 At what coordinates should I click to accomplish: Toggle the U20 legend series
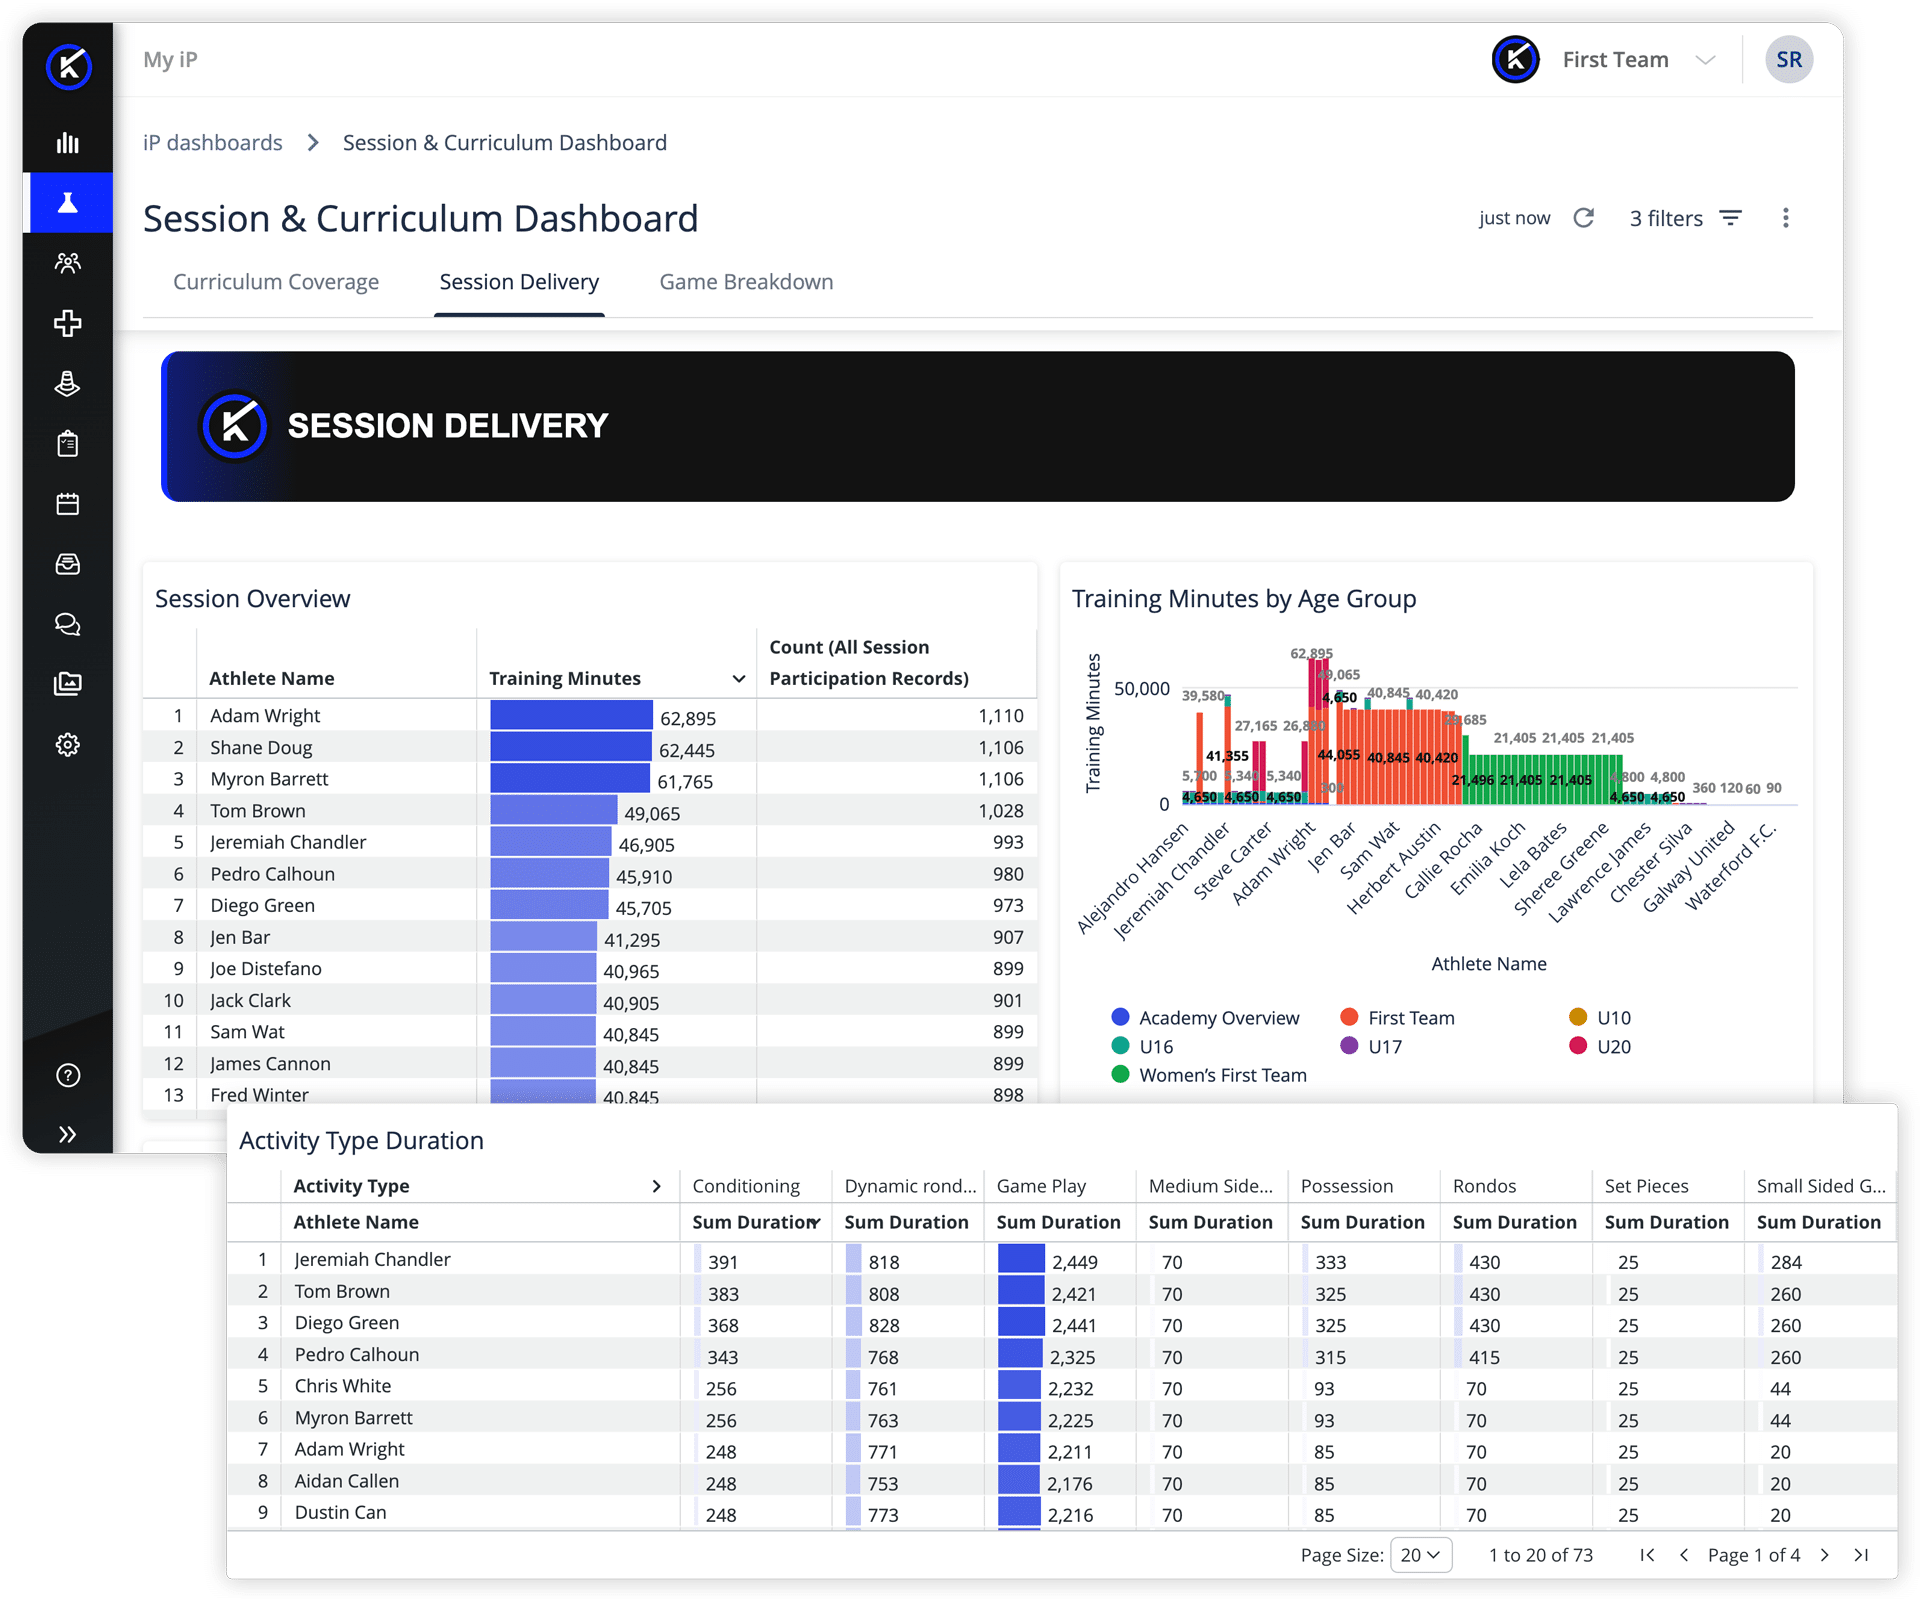tap(1600, 1047)
